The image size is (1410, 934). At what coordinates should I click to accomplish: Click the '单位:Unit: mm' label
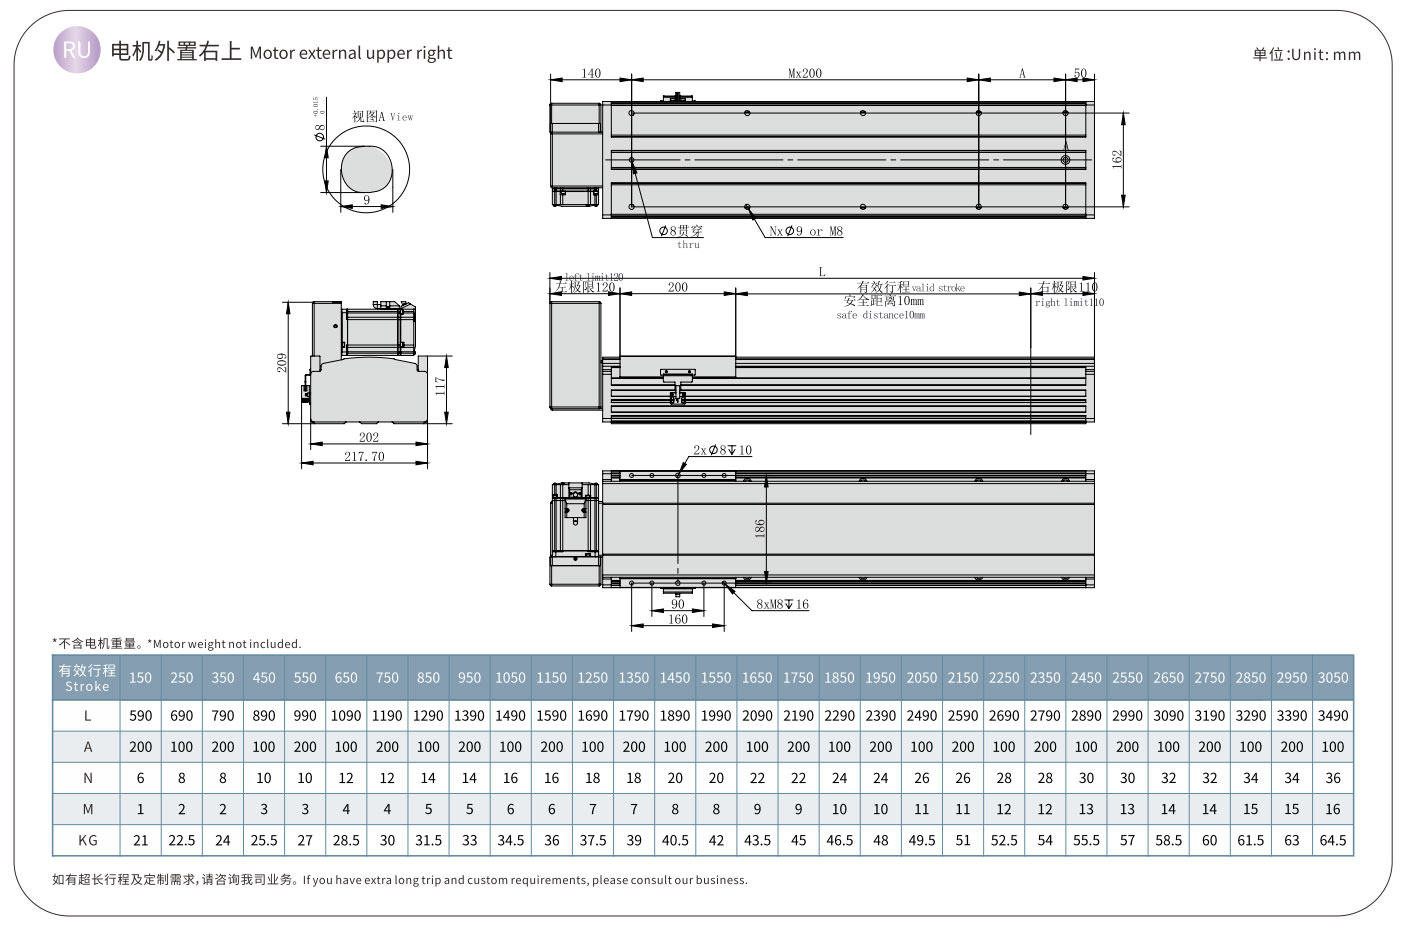[1306, 54]
